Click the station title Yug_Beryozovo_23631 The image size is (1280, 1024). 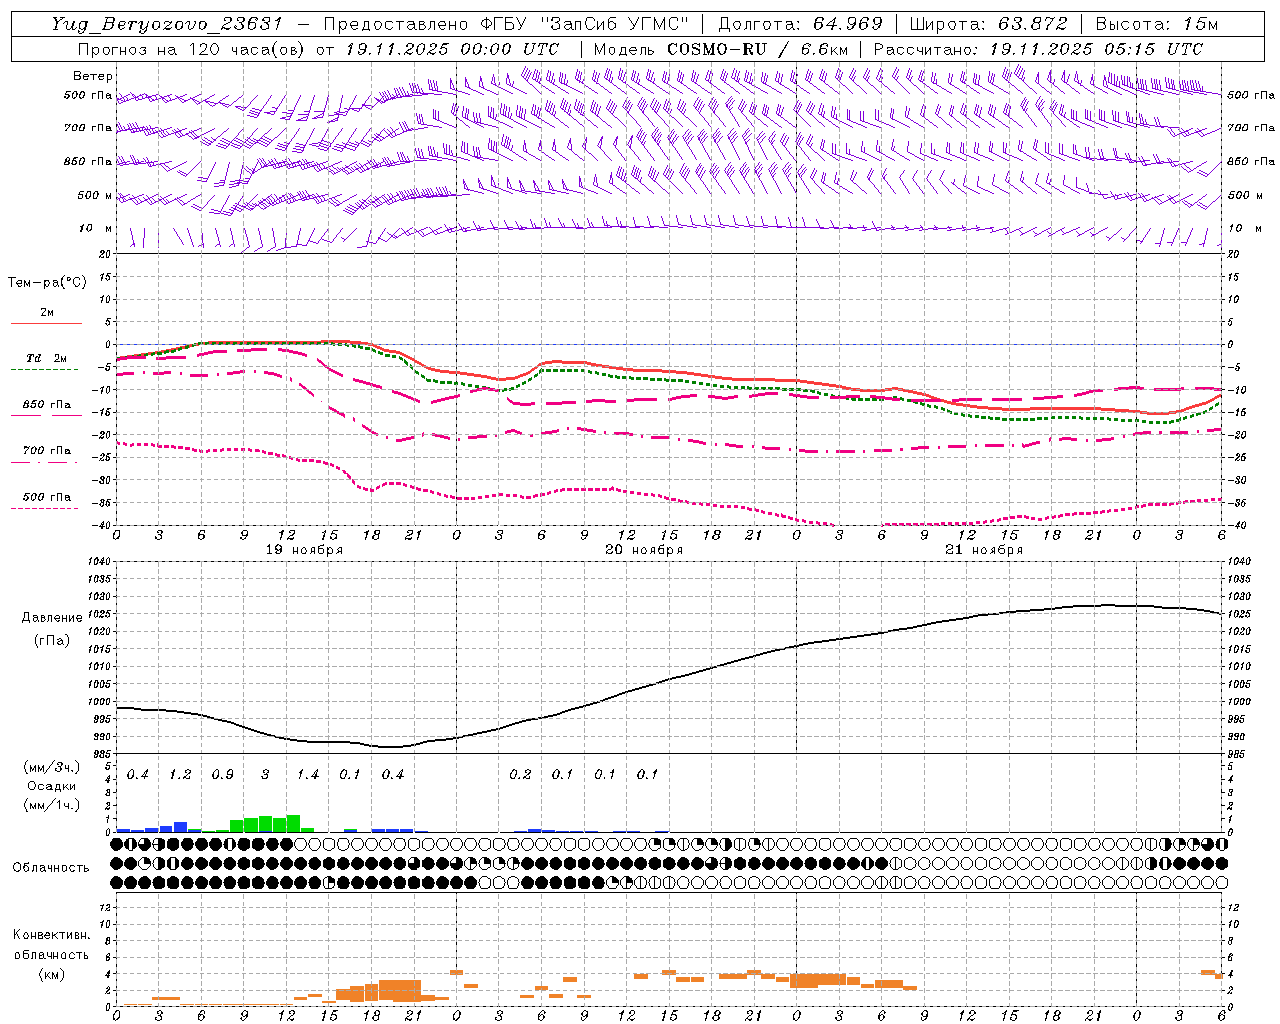[166, 24]
